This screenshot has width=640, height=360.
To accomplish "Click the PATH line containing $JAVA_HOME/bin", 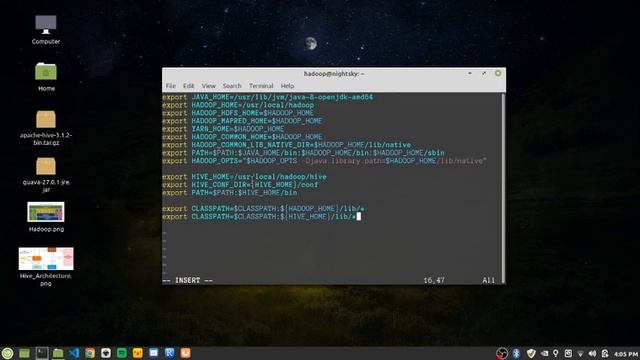I will pos(303,153).
